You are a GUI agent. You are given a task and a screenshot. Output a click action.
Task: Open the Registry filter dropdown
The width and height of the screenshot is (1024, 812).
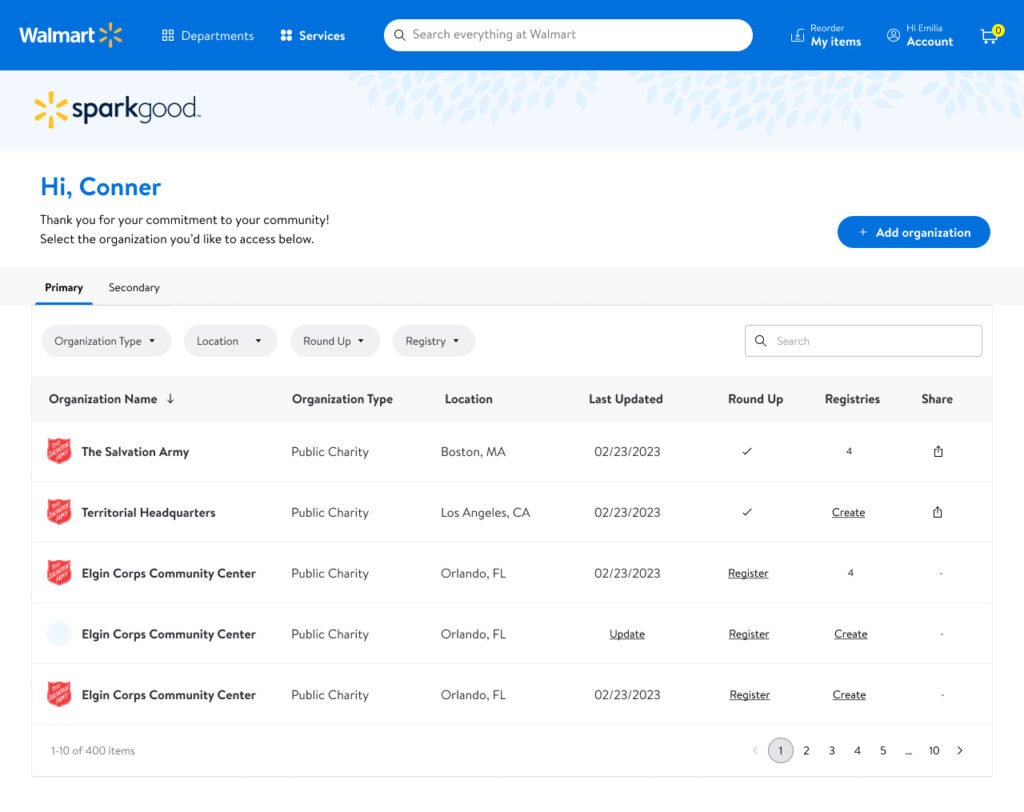(433, 341)
